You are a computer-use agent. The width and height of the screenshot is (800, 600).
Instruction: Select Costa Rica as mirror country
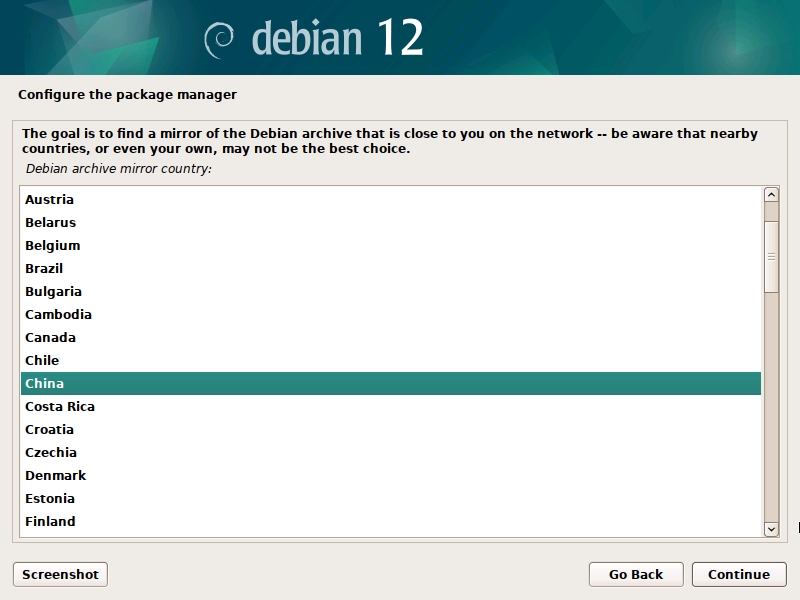[x=60, y=407]
